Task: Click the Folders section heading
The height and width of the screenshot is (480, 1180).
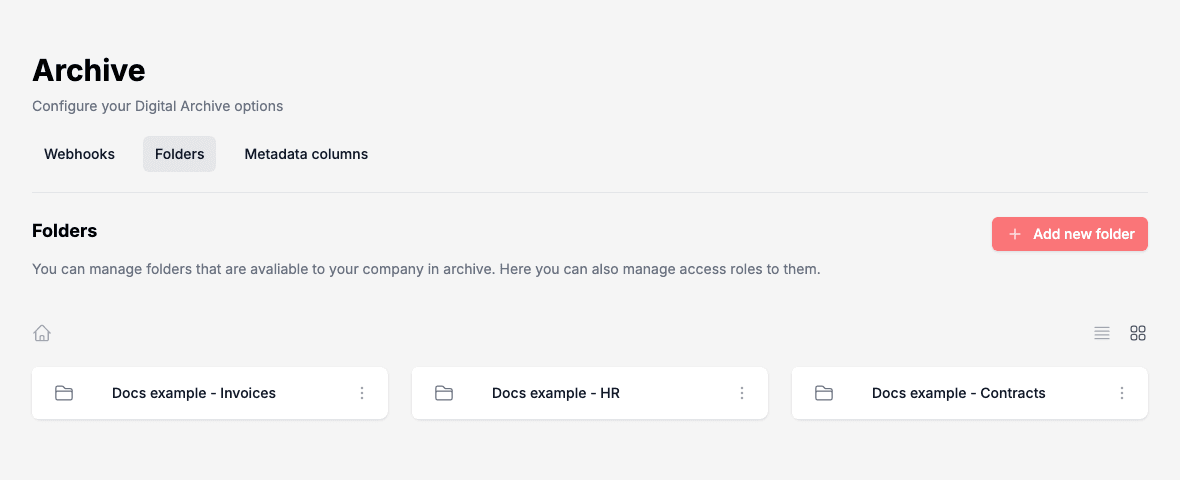Action: pos(65,231)
